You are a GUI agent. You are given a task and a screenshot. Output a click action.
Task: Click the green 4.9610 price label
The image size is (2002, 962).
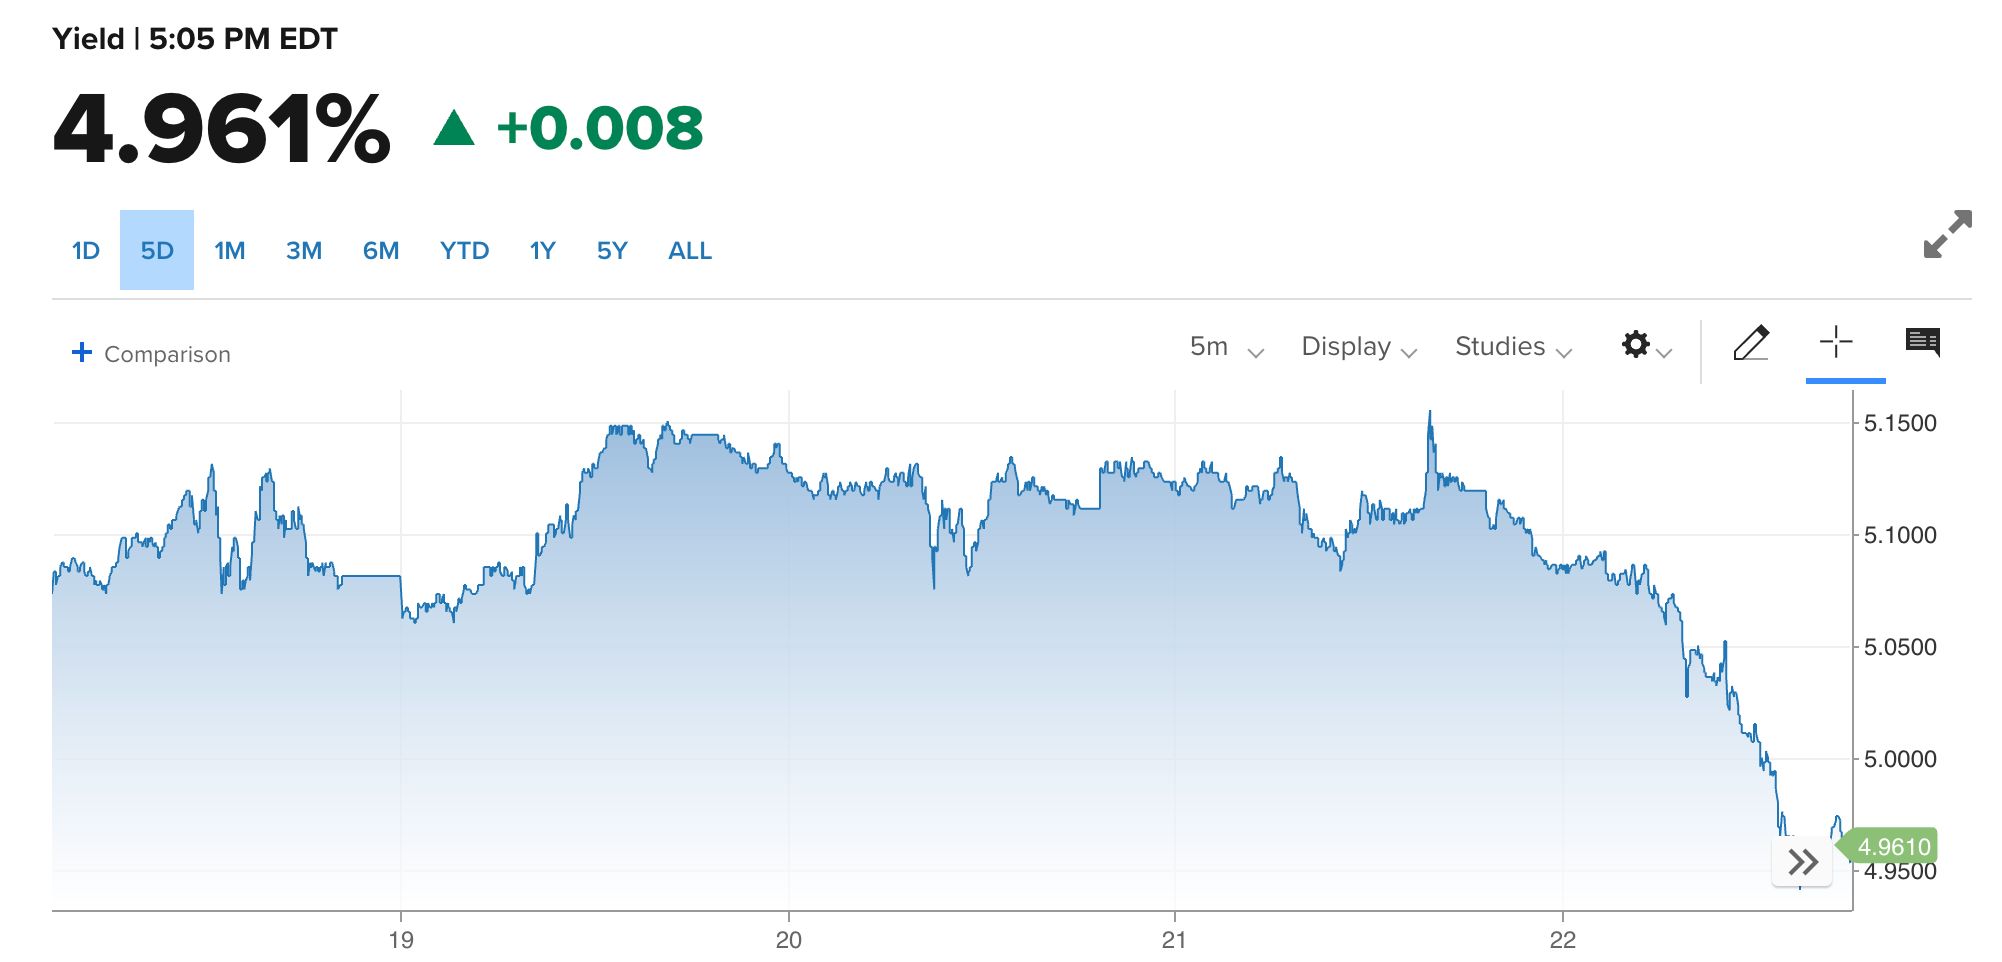click(x=1890, y=847)
